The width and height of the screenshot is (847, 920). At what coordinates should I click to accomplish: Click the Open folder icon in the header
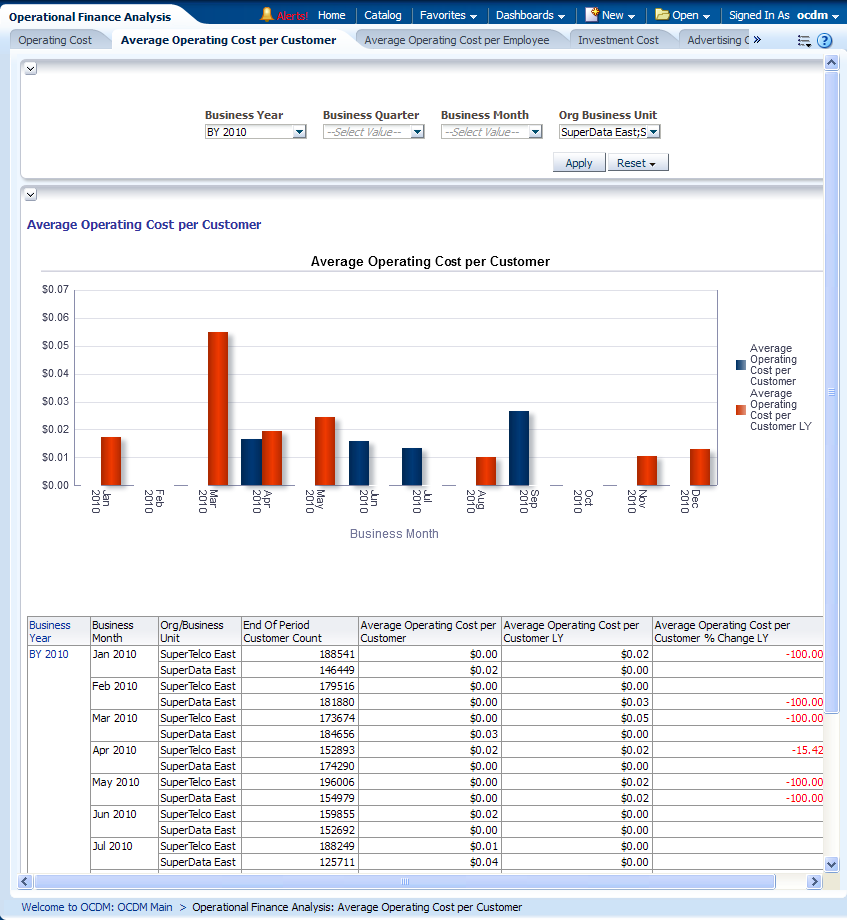(662, 15)
